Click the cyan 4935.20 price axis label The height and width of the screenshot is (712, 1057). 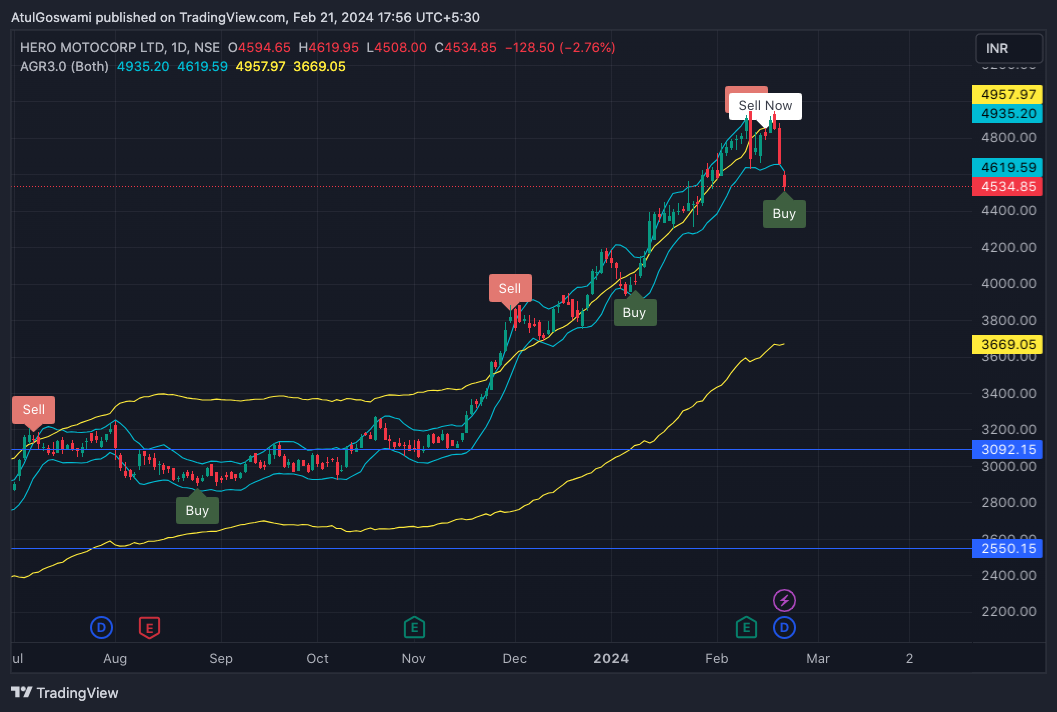1007,113
